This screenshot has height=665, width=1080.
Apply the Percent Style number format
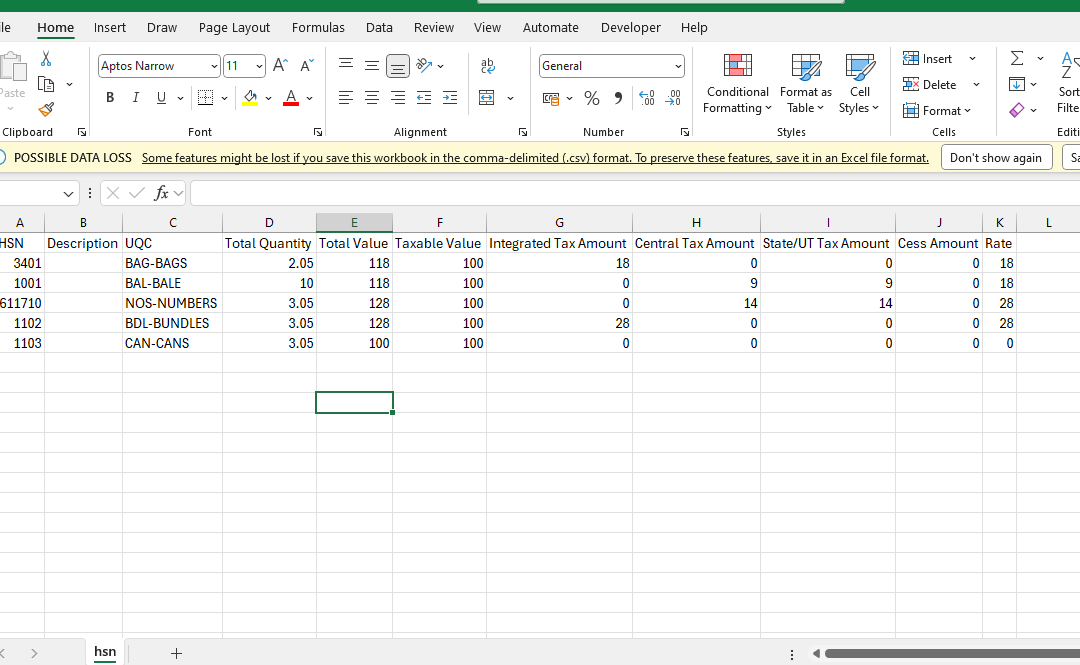coord(591,98)
